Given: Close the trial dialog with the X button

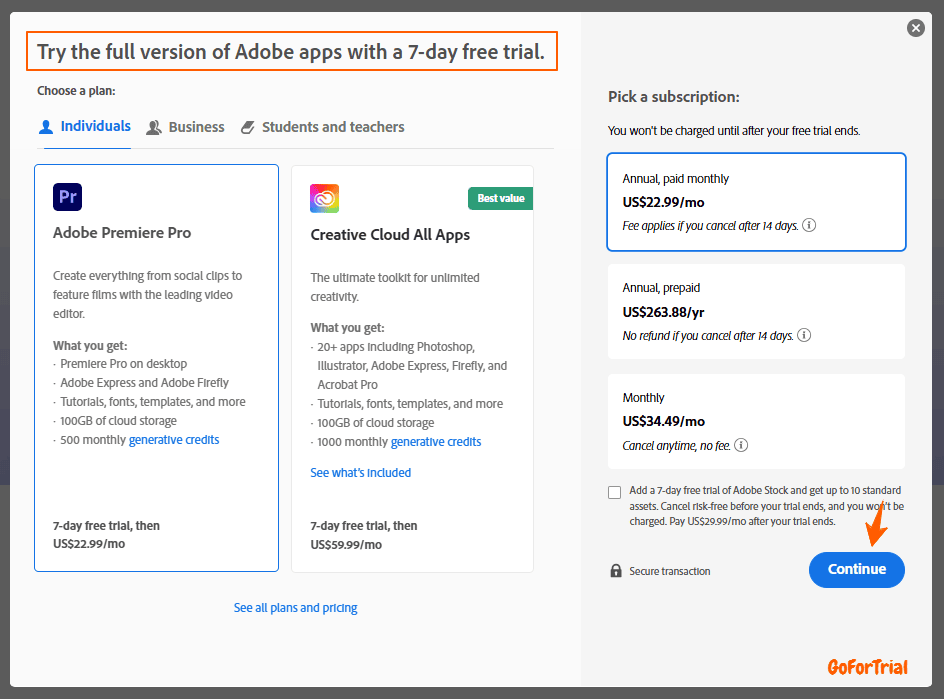Looking at the screenshot, I should [x=916, y=28].
